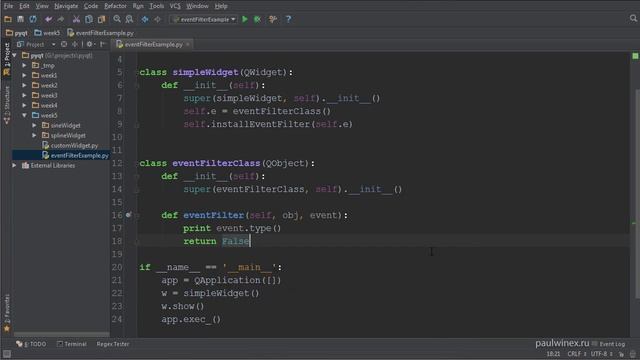Click the green inspection status indicator

[x=635, y=56]
